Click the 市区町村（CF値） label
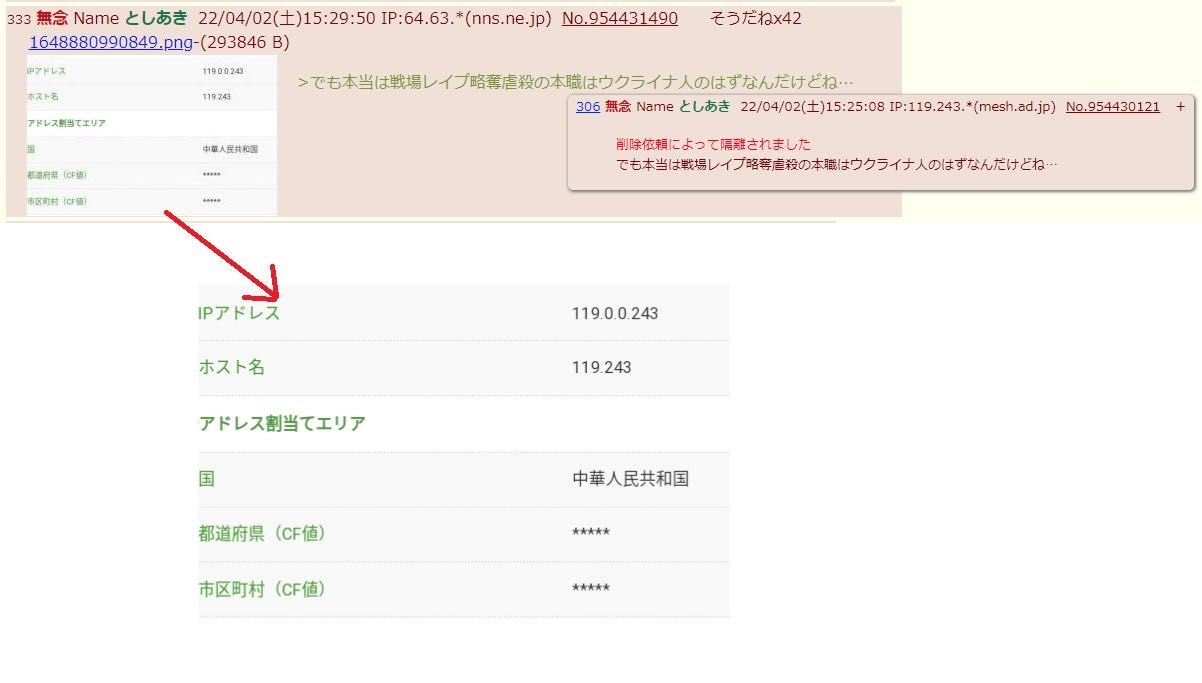 pyautogui.click(x=263, y=589)
